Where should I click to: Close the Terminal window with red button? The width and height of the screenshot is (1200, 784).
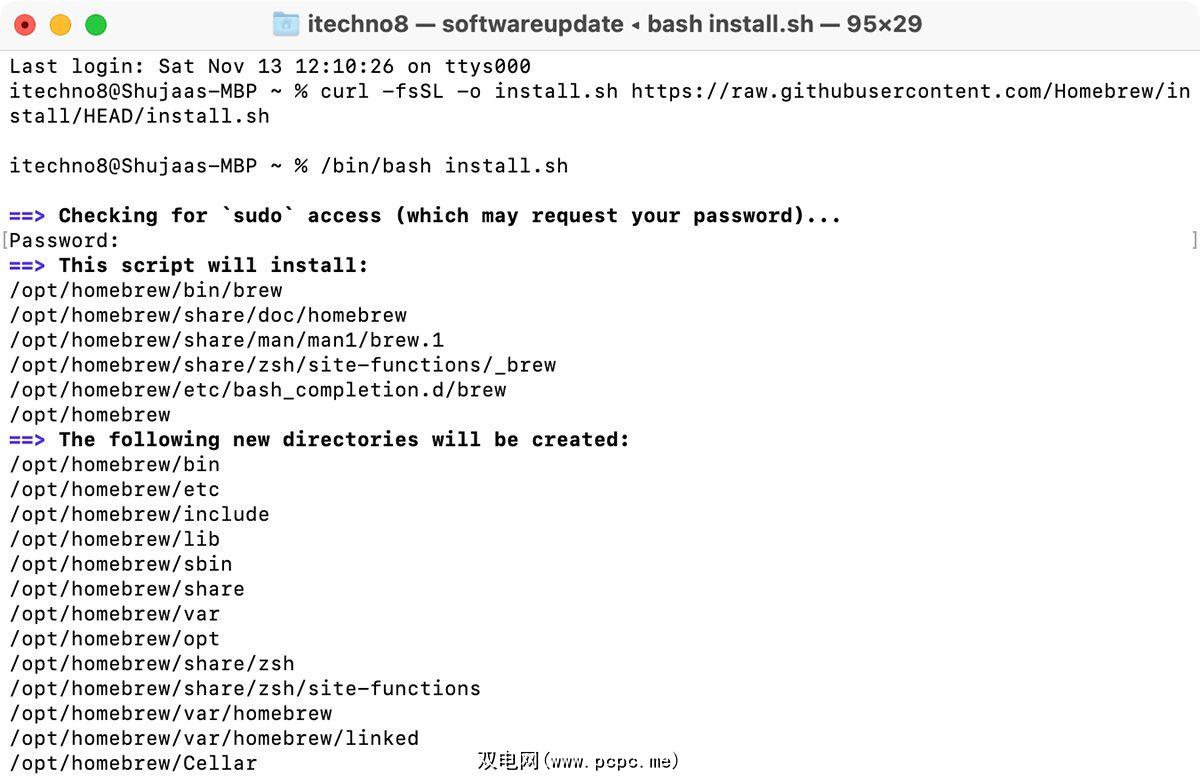pyautogui.click(x=25, y=25)
